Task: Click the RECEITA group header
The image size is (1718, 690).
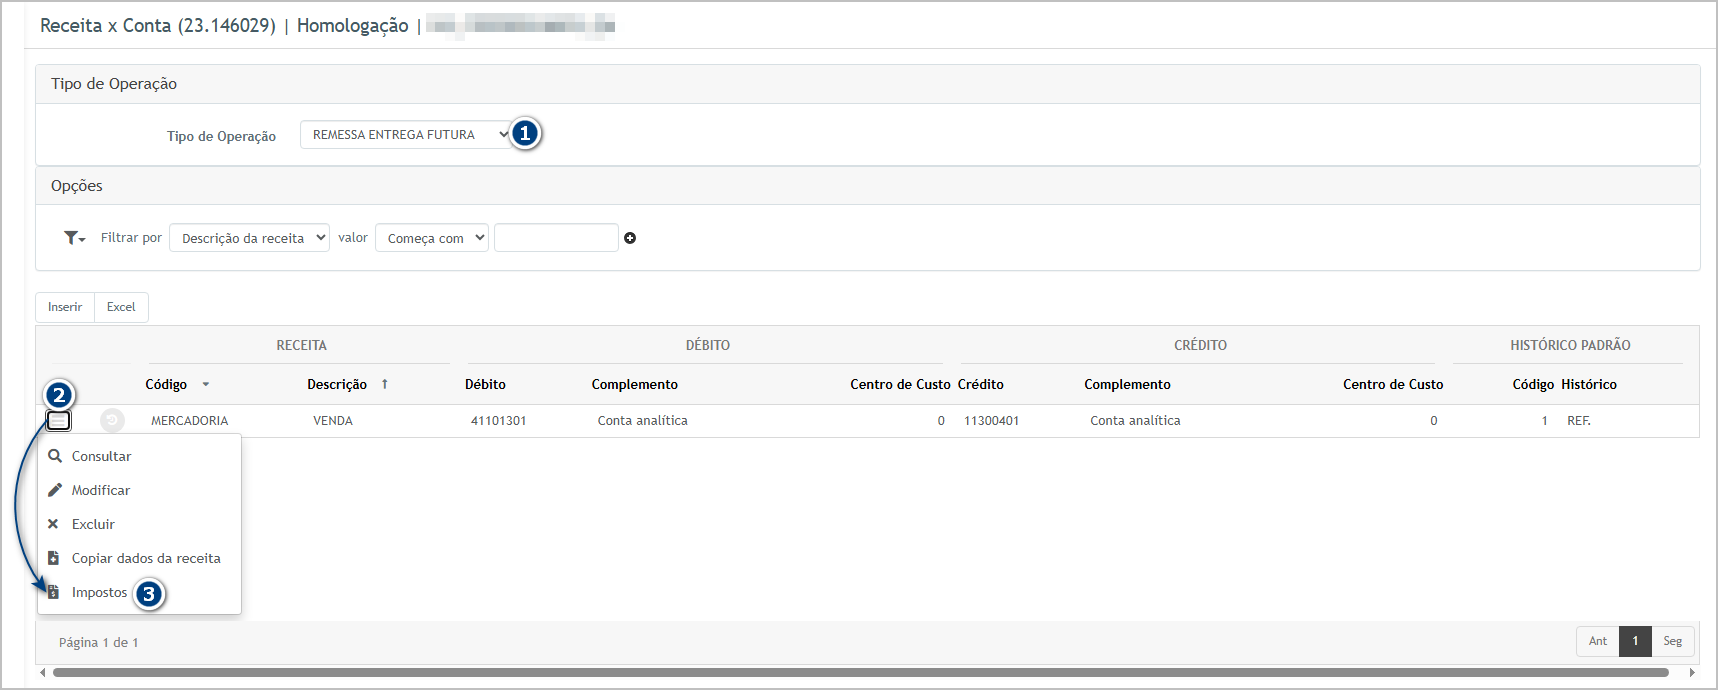Action: 301,345
